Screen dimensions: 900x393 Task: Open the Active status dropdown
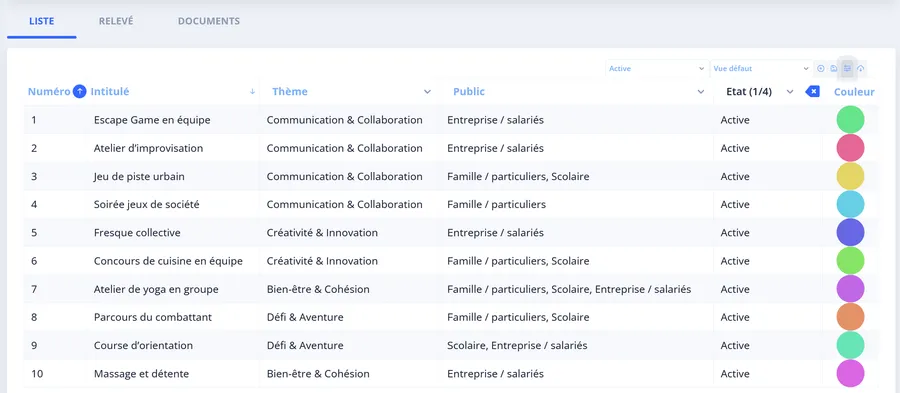pyautogui.click(x=657, y=68)
